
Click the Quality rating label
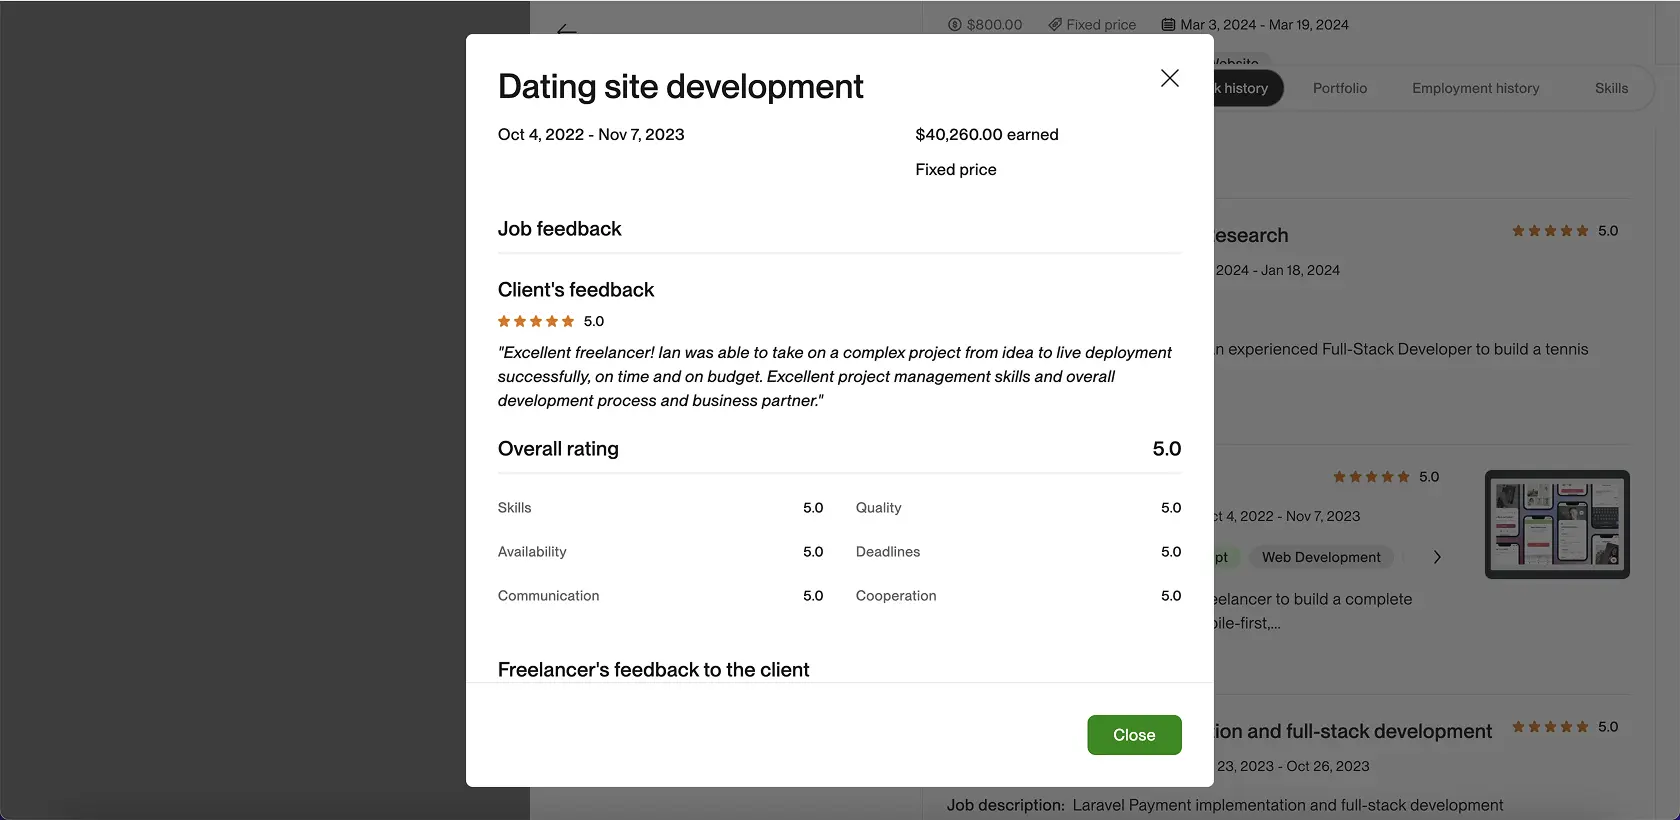878,508
